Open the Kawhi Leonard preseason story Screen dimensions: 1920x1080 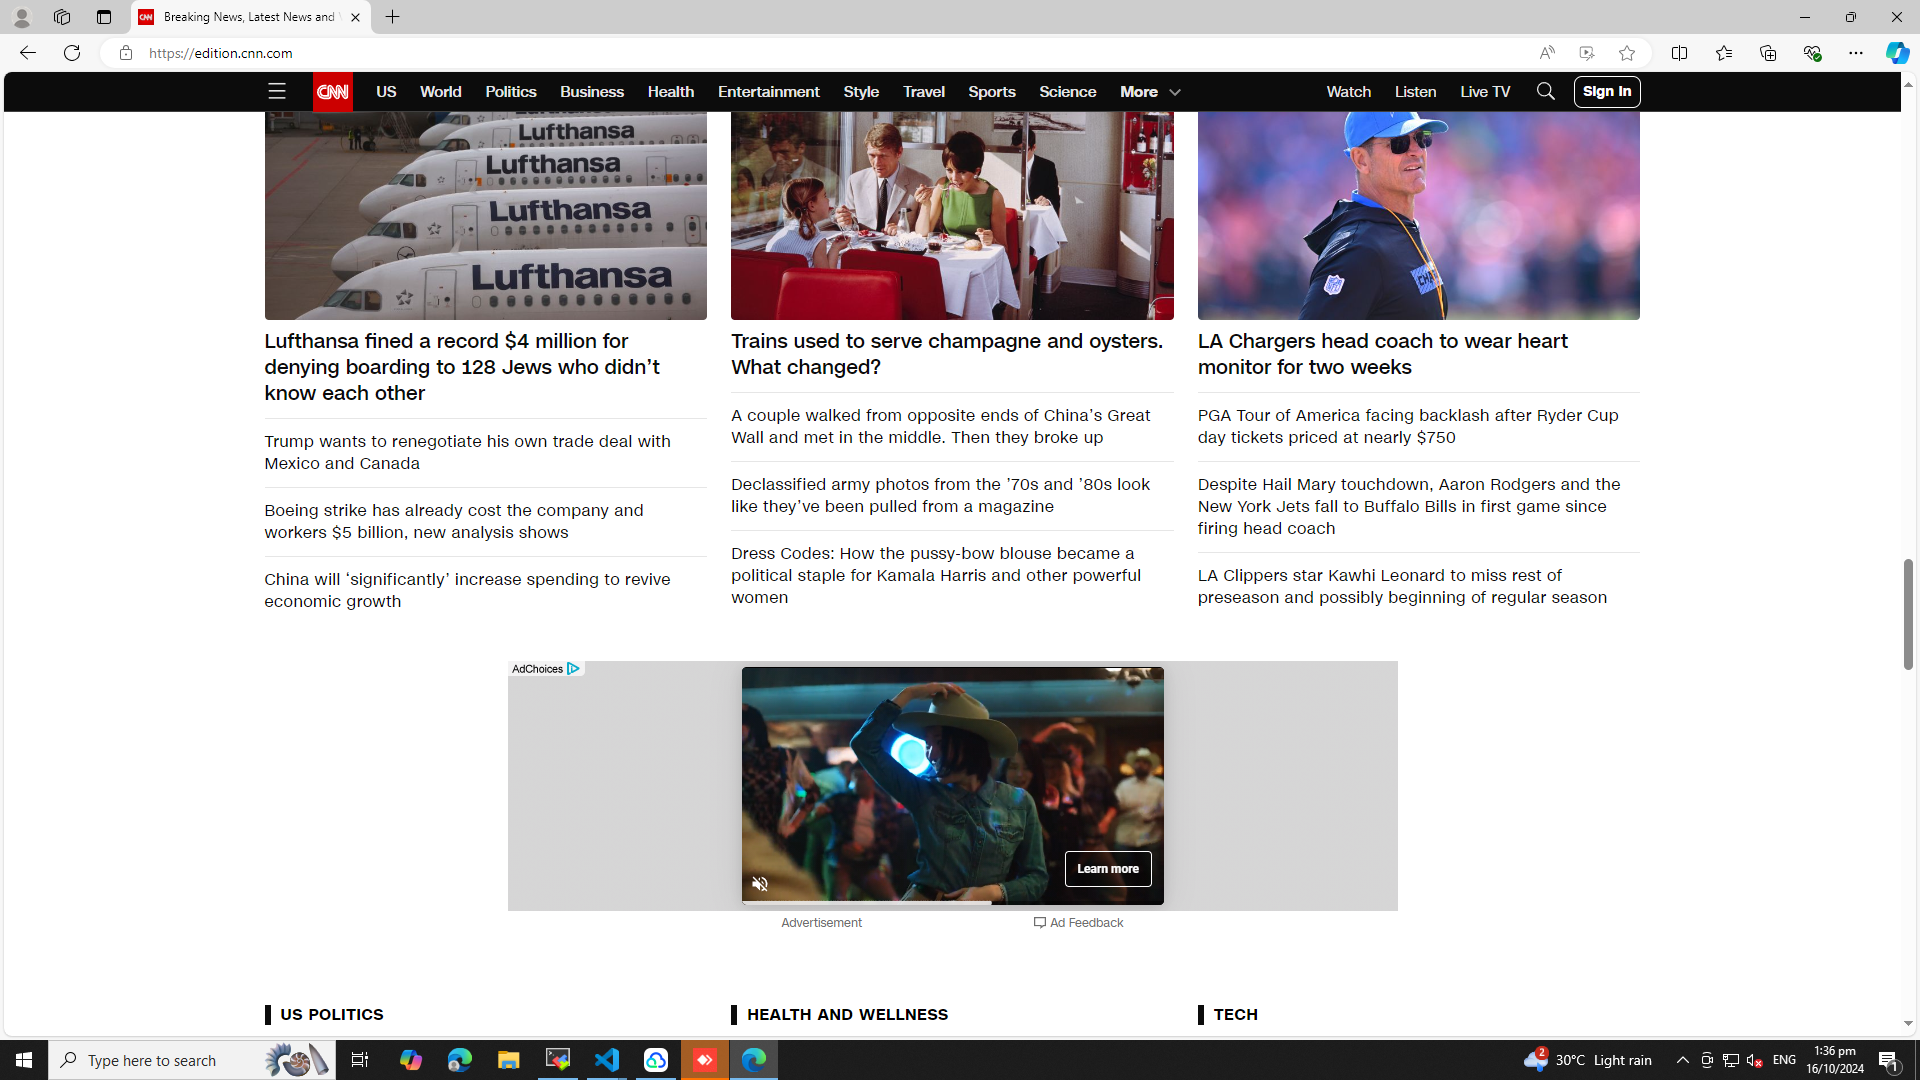1402,586
